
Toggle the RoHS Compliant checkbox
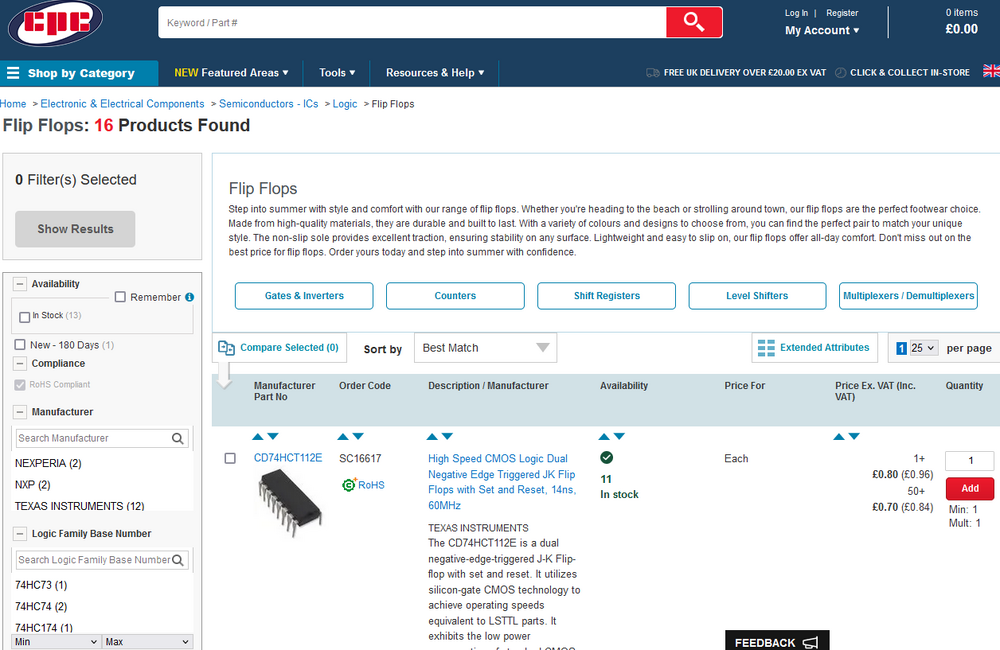pos(20,385)
